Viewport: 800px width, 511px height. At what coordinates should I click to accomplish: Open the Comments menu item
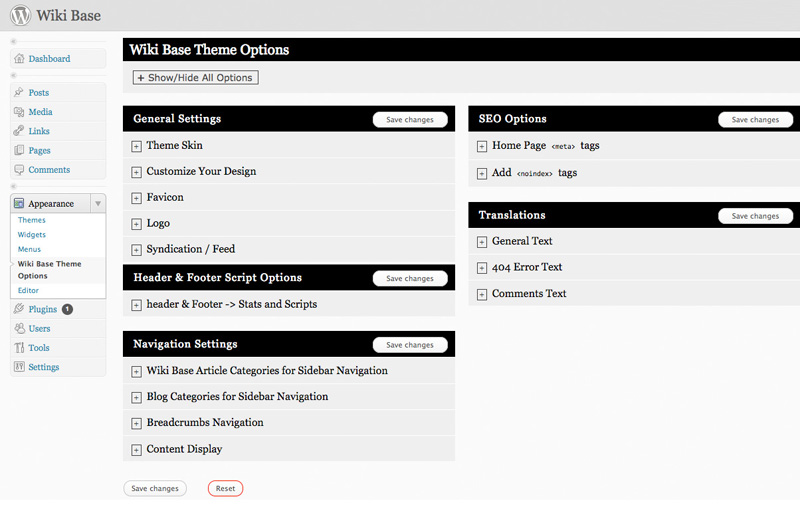[49, 170]
